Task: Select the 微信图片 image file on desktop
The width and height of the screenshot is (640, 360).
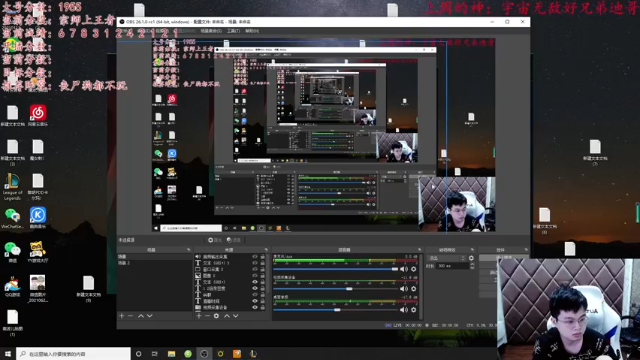Action: pyautogui.click(x=38, y=289)
